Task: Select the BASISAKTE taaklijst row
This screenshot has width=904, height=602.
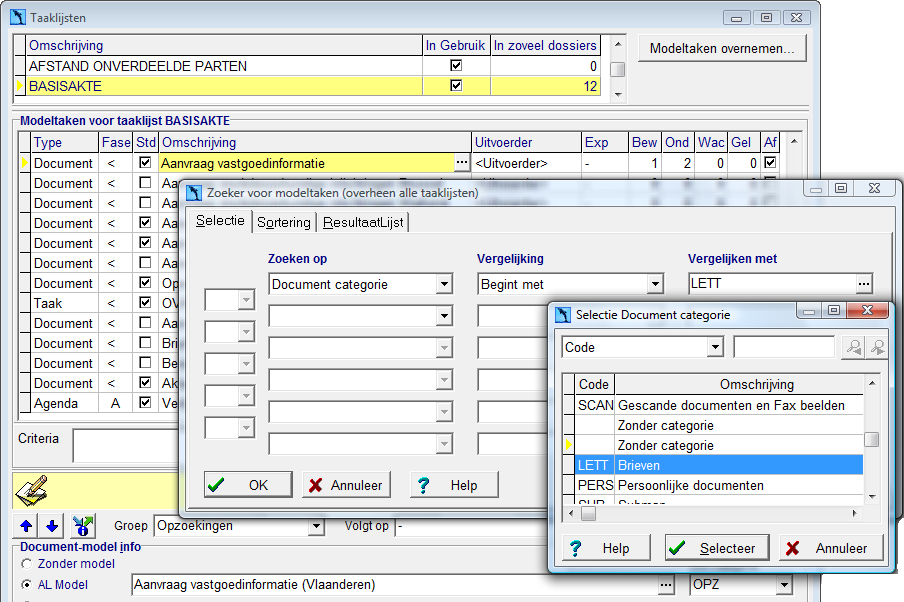Action: coord(312,86)
